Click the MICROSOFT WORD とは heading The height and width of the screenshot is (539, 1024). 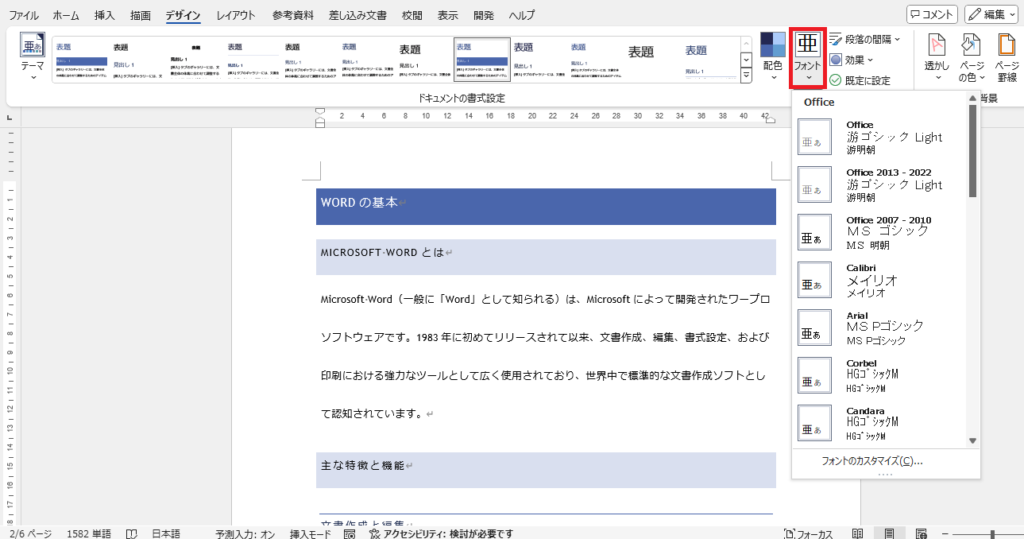point(382,252)
